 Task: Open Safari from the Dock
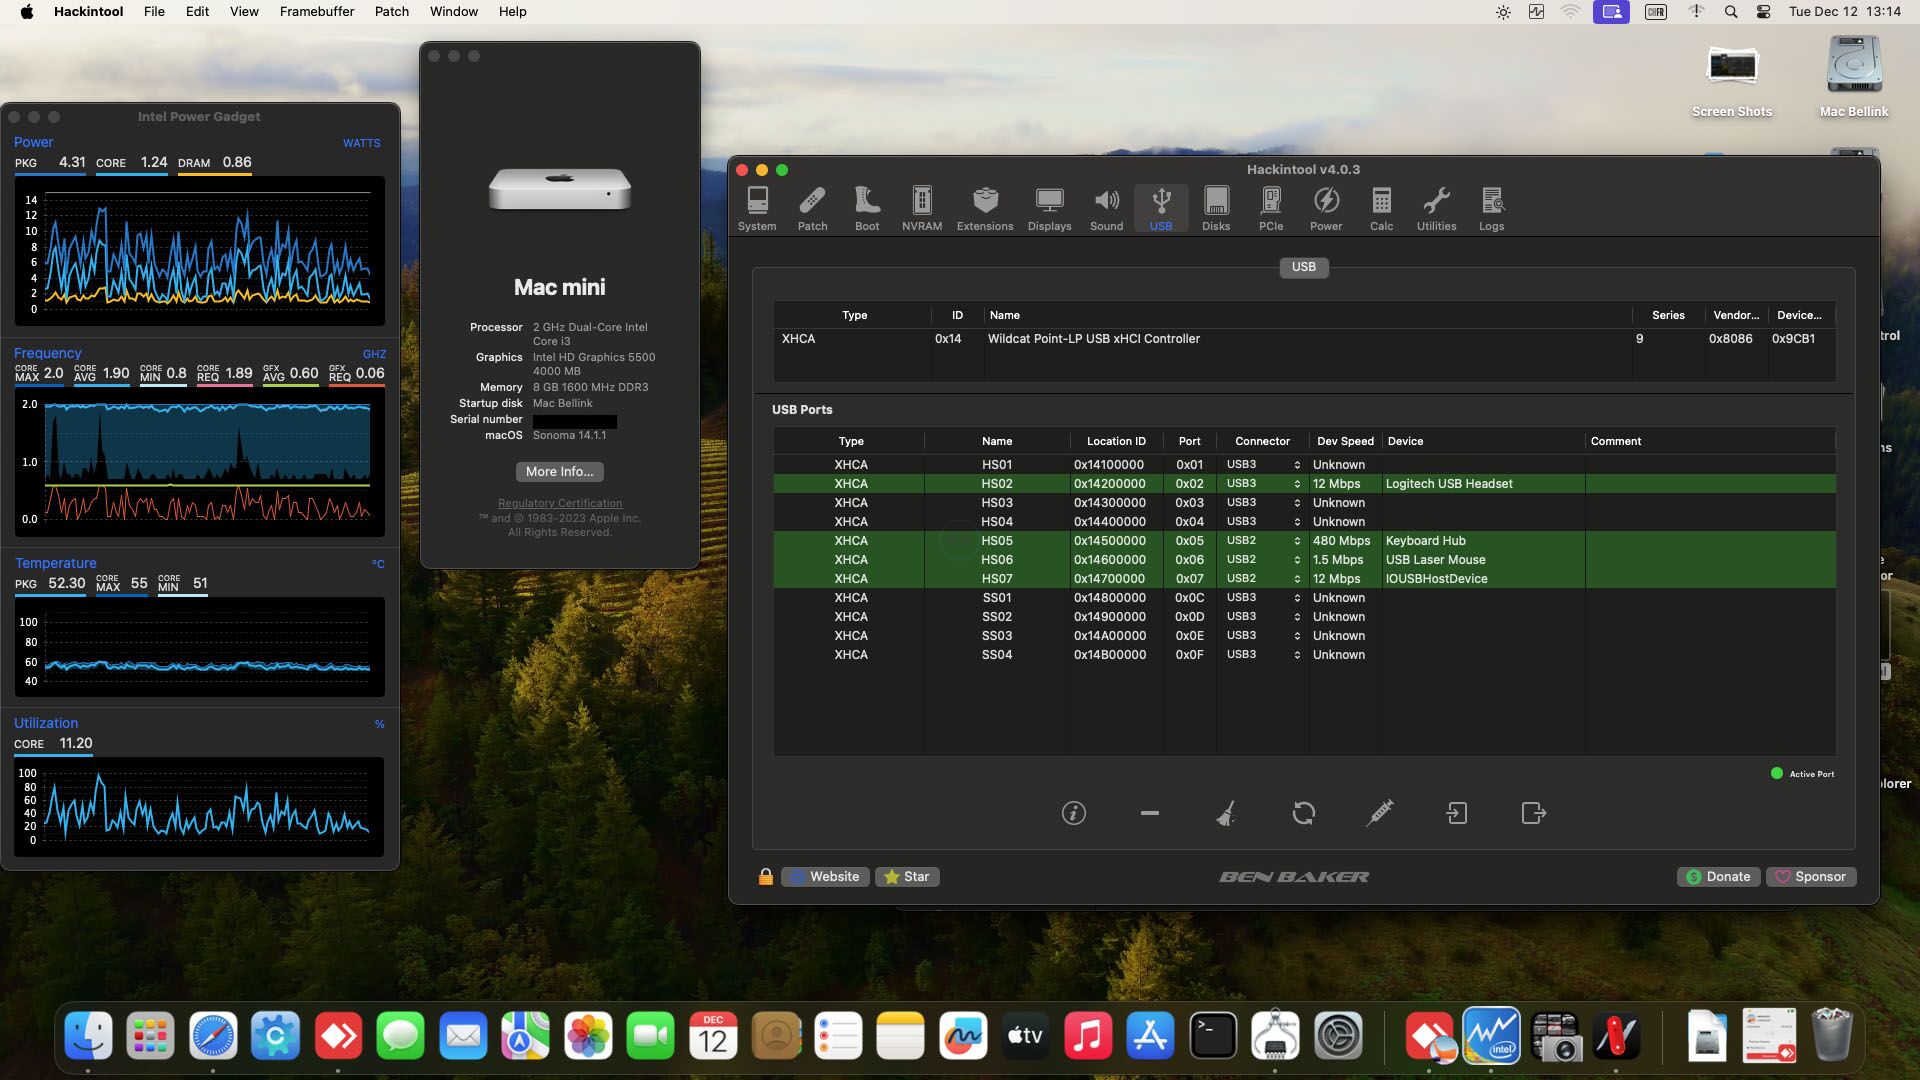213,1036
